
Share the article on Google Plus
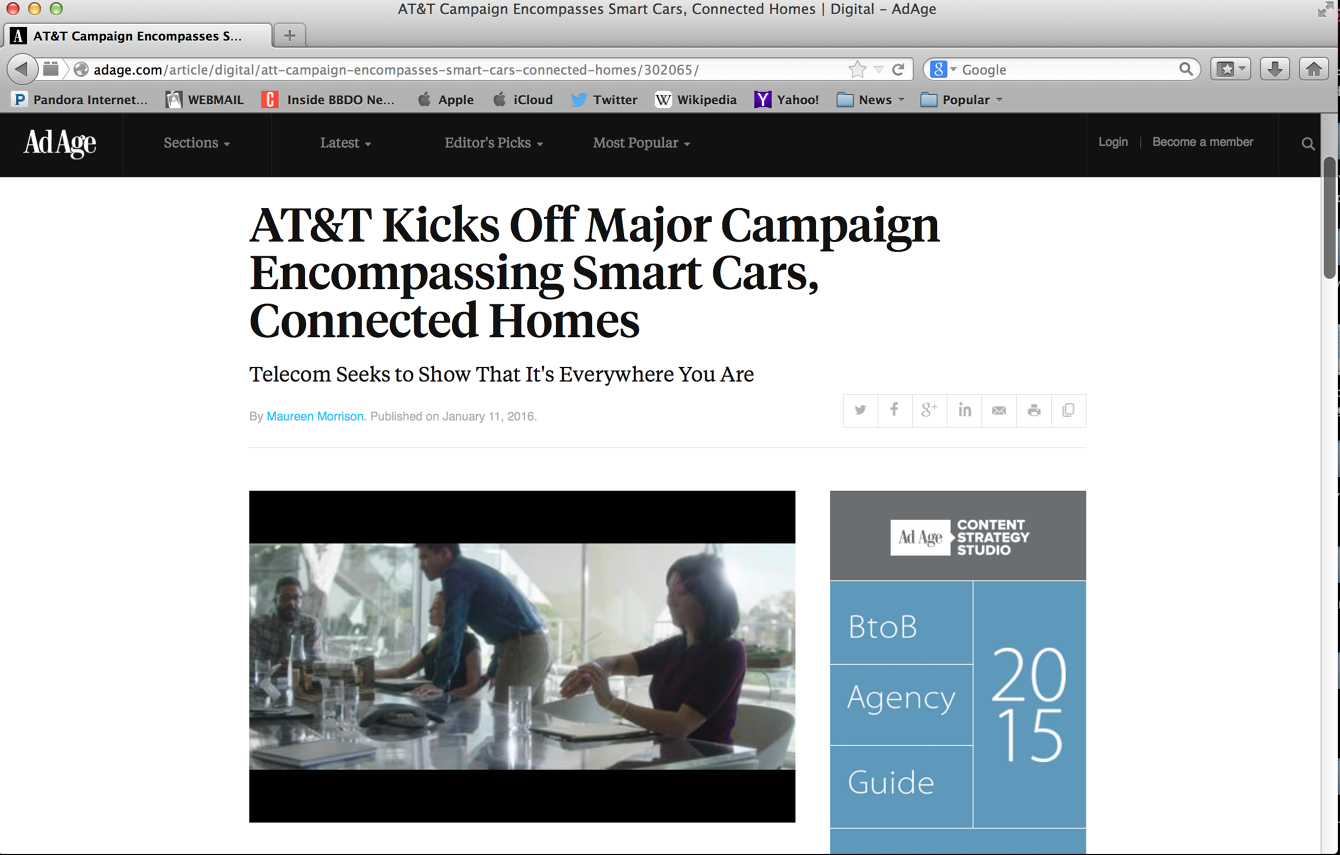pyautogui.click(x=930, y=410)
